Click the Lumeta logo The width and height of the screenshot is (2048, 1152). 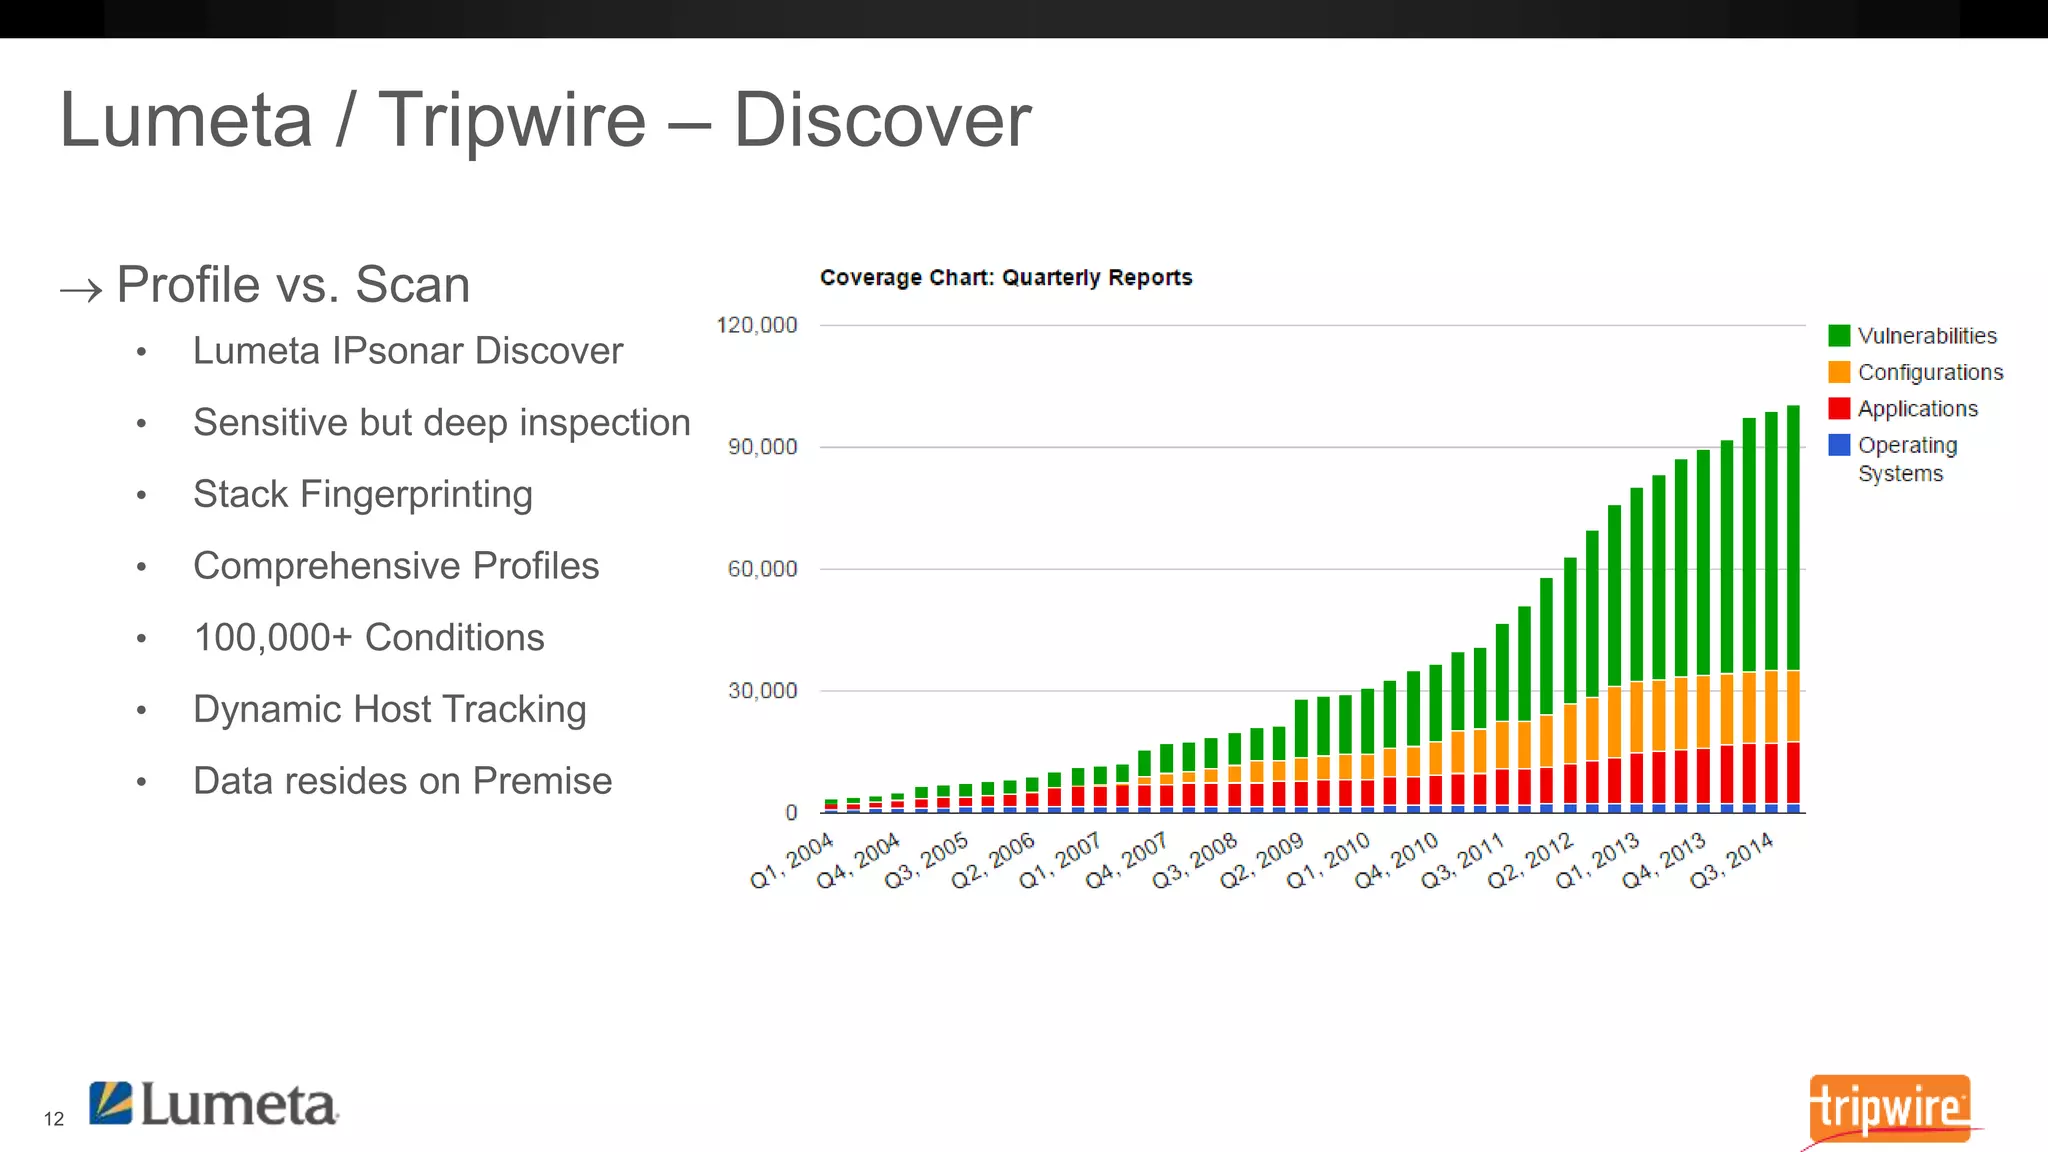(213, 1105)
